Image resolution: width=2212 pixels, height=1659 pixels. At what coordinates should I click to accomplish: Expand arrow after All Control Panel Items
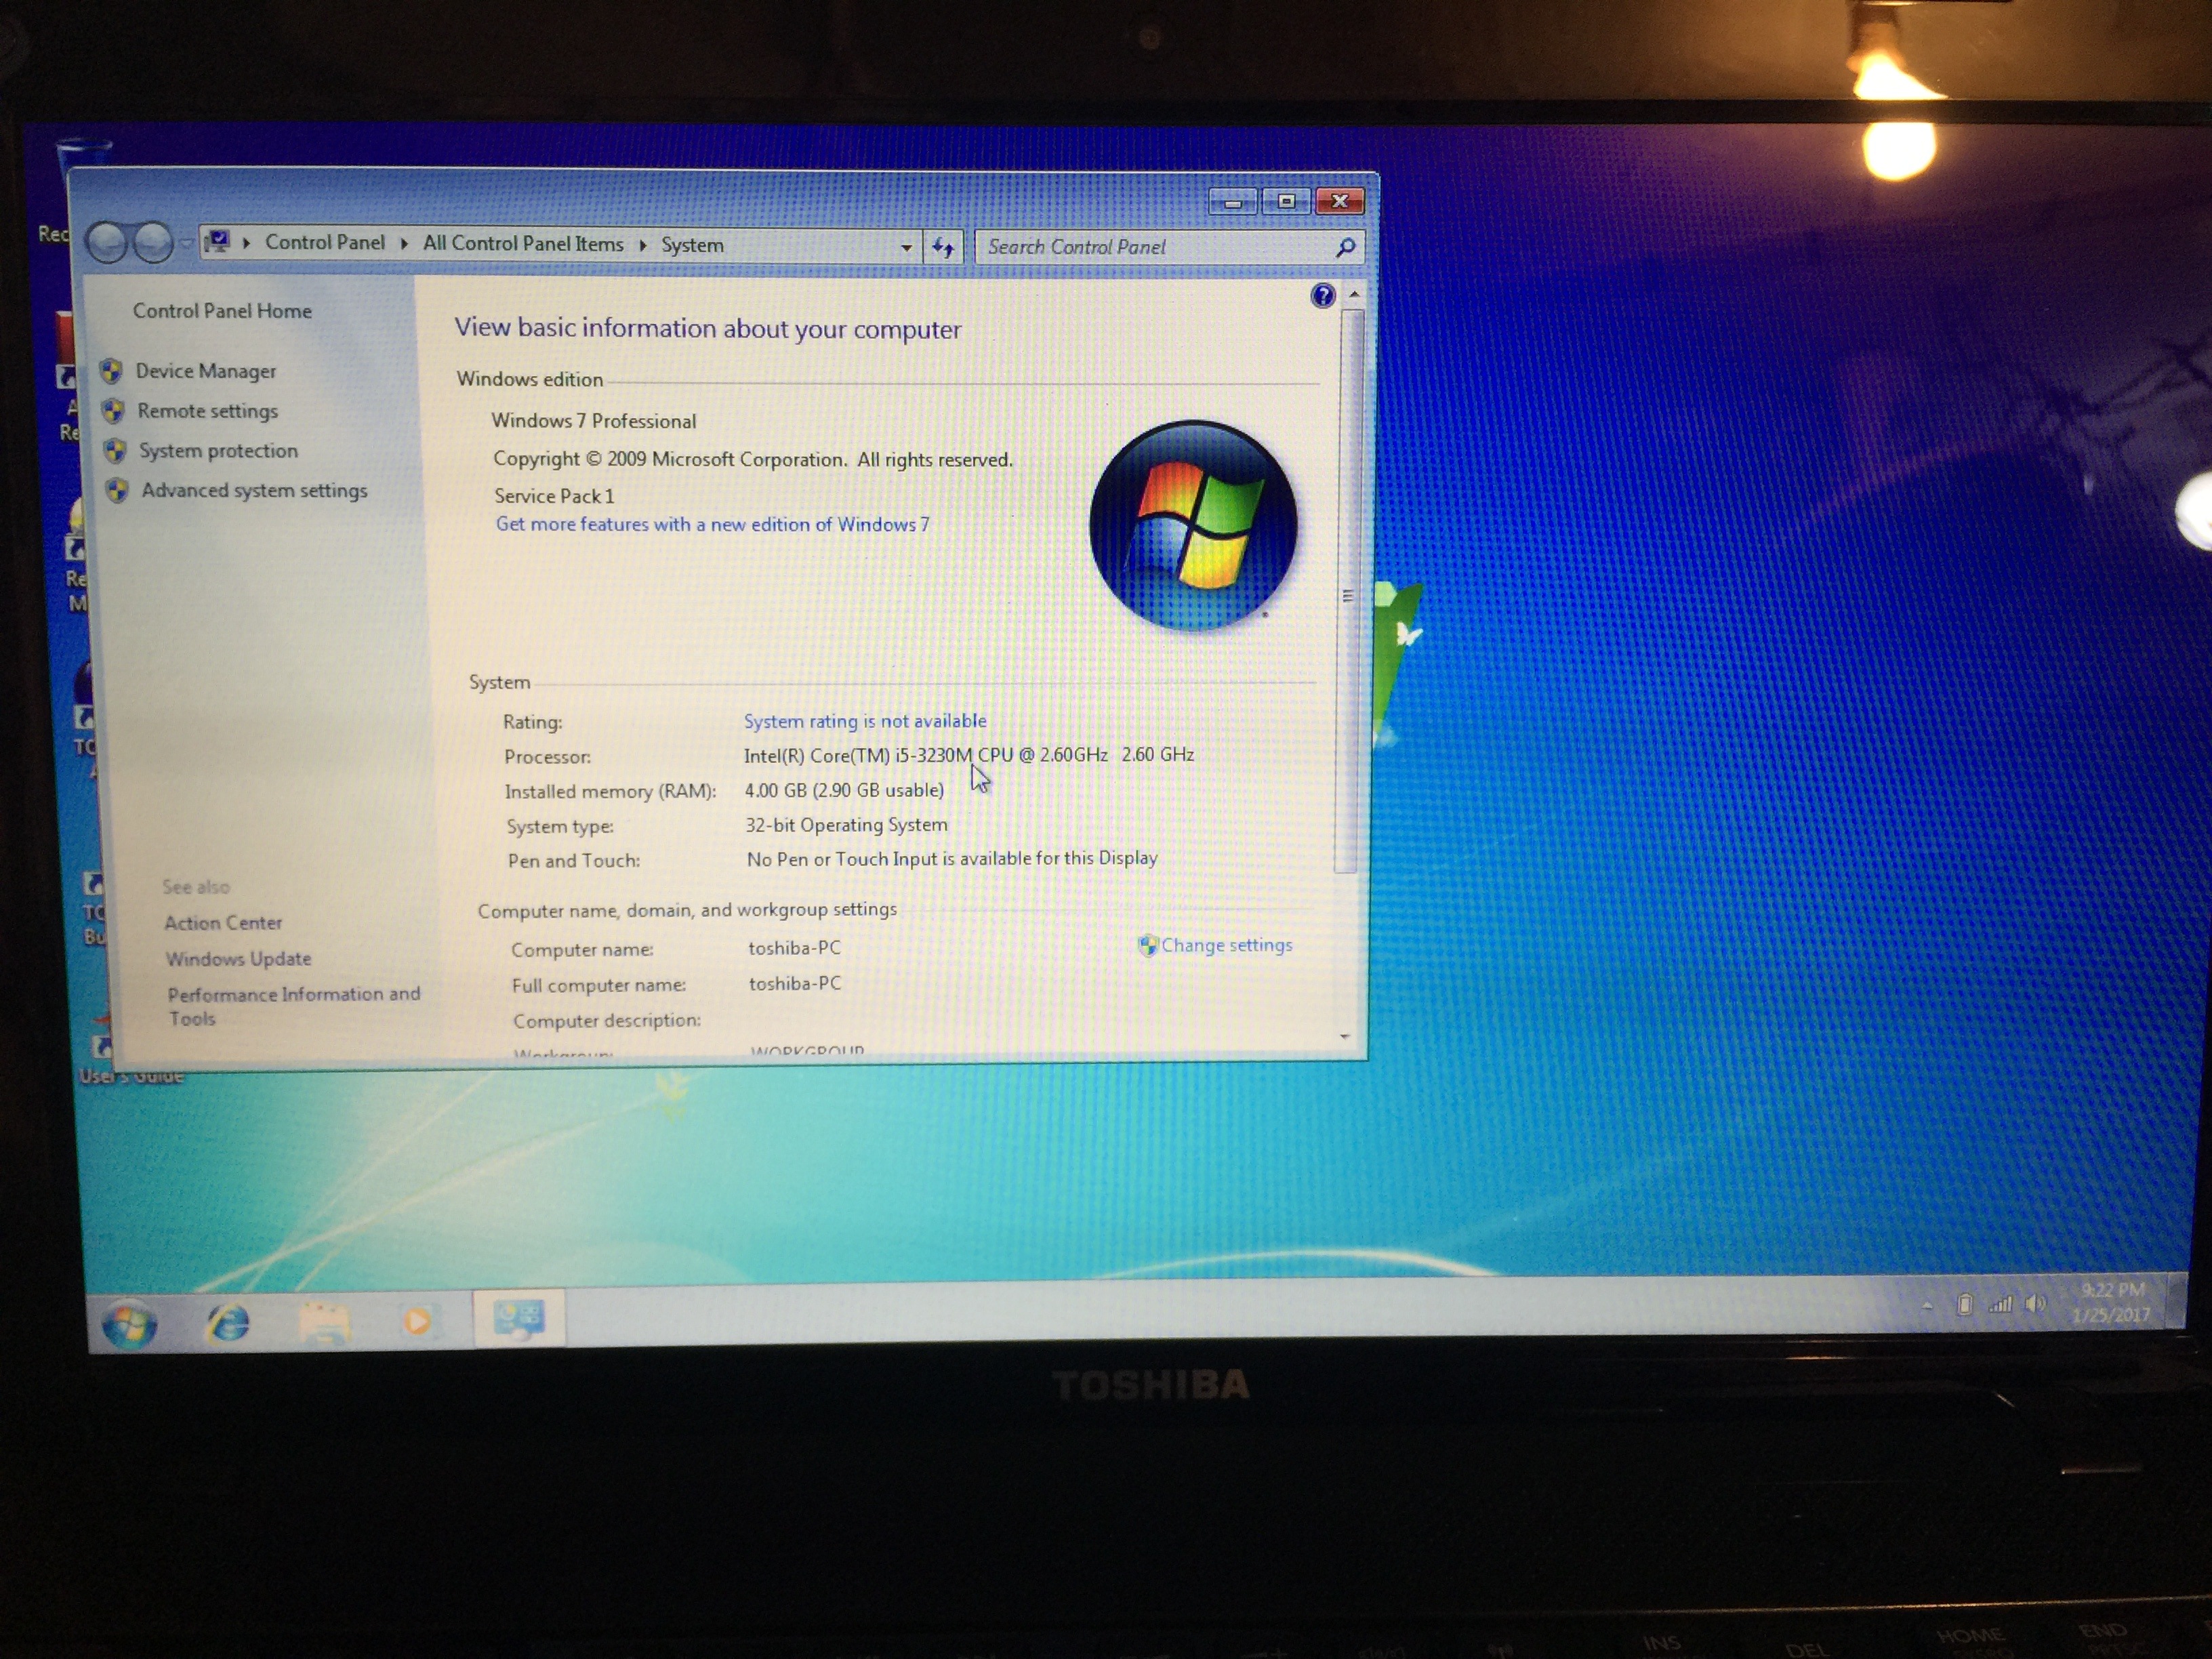tap(642, 245)
